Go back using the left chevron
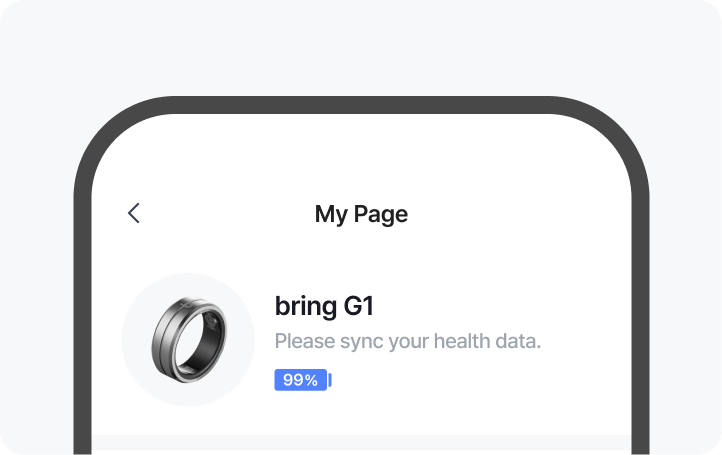This screenshot has width=722, height=455. (x=134, y=213)
